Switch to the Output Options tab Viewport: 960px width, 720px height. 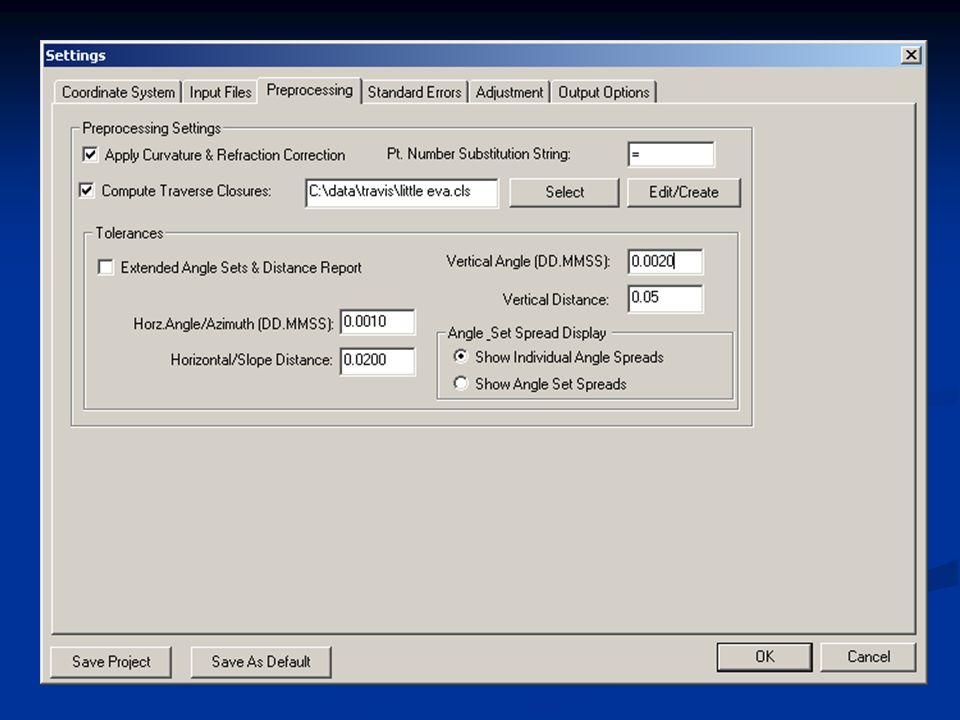tap(604, 92)
